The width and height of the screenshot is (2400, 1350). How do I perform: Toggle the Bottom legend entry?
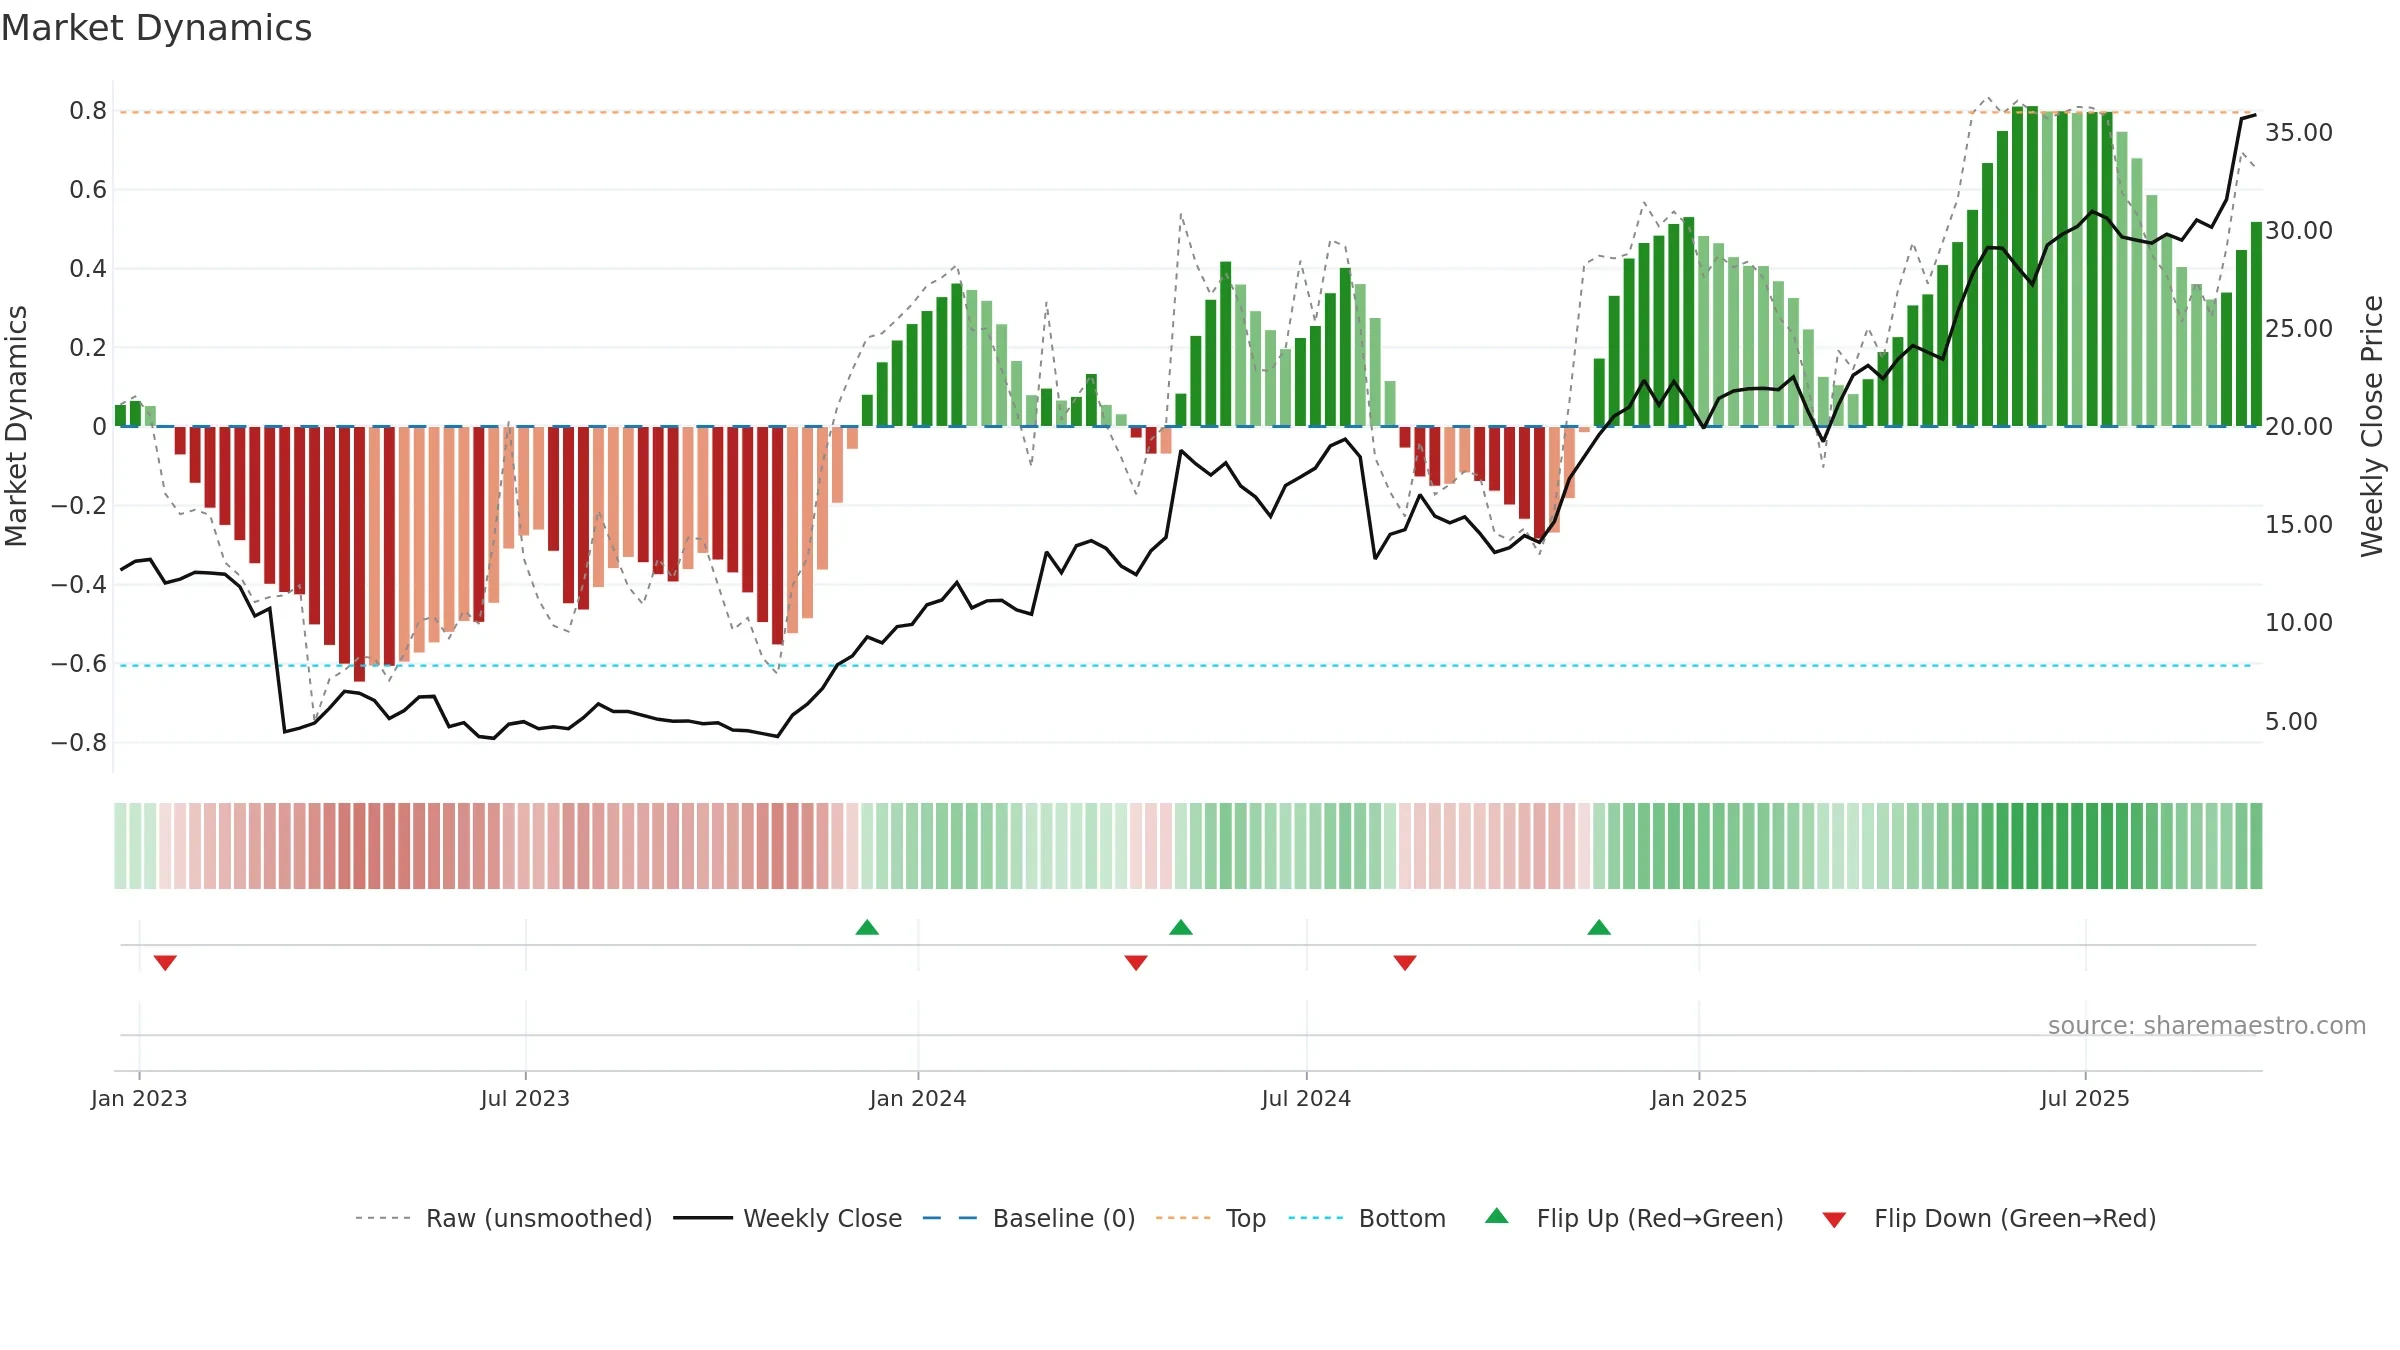pyautogui.click(x=1367, y=1218)
